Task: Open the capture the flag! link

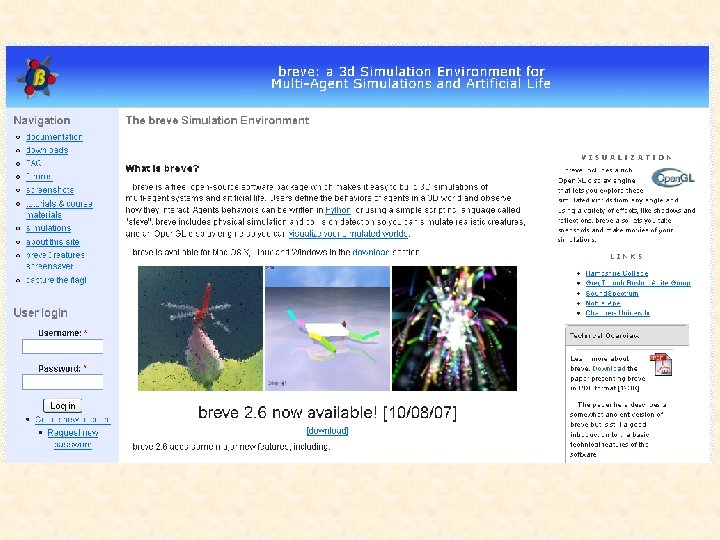Action: coord(56,280)
